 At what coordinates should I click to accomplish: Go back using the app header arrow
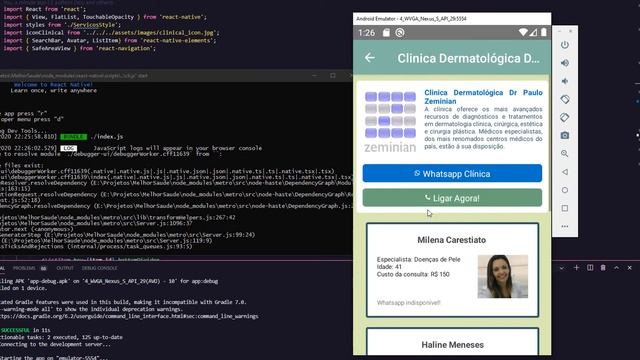370,58
